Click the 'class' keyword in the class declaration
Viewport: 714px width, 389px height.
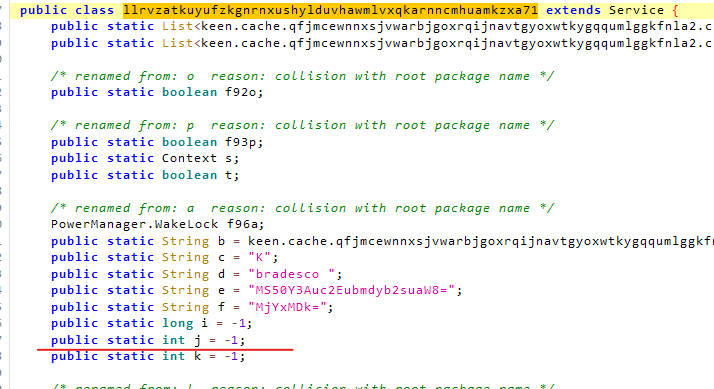(94, 10)
